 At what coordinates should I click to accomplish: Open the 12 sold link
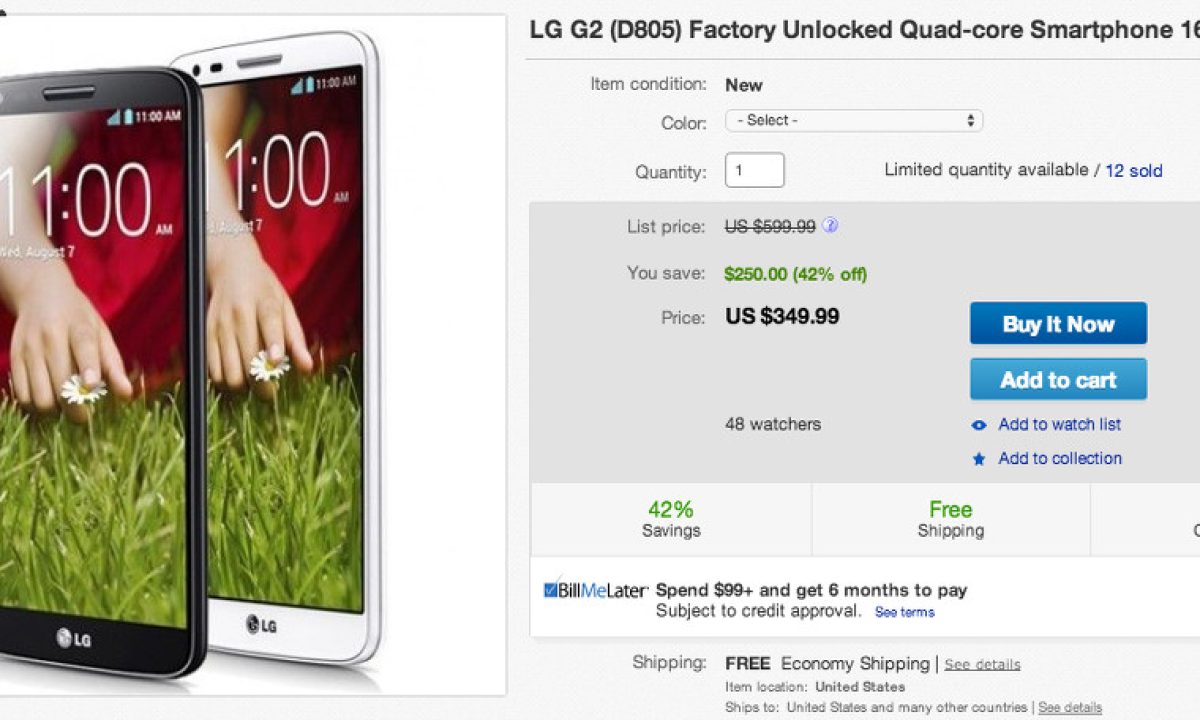point(1133,171)
